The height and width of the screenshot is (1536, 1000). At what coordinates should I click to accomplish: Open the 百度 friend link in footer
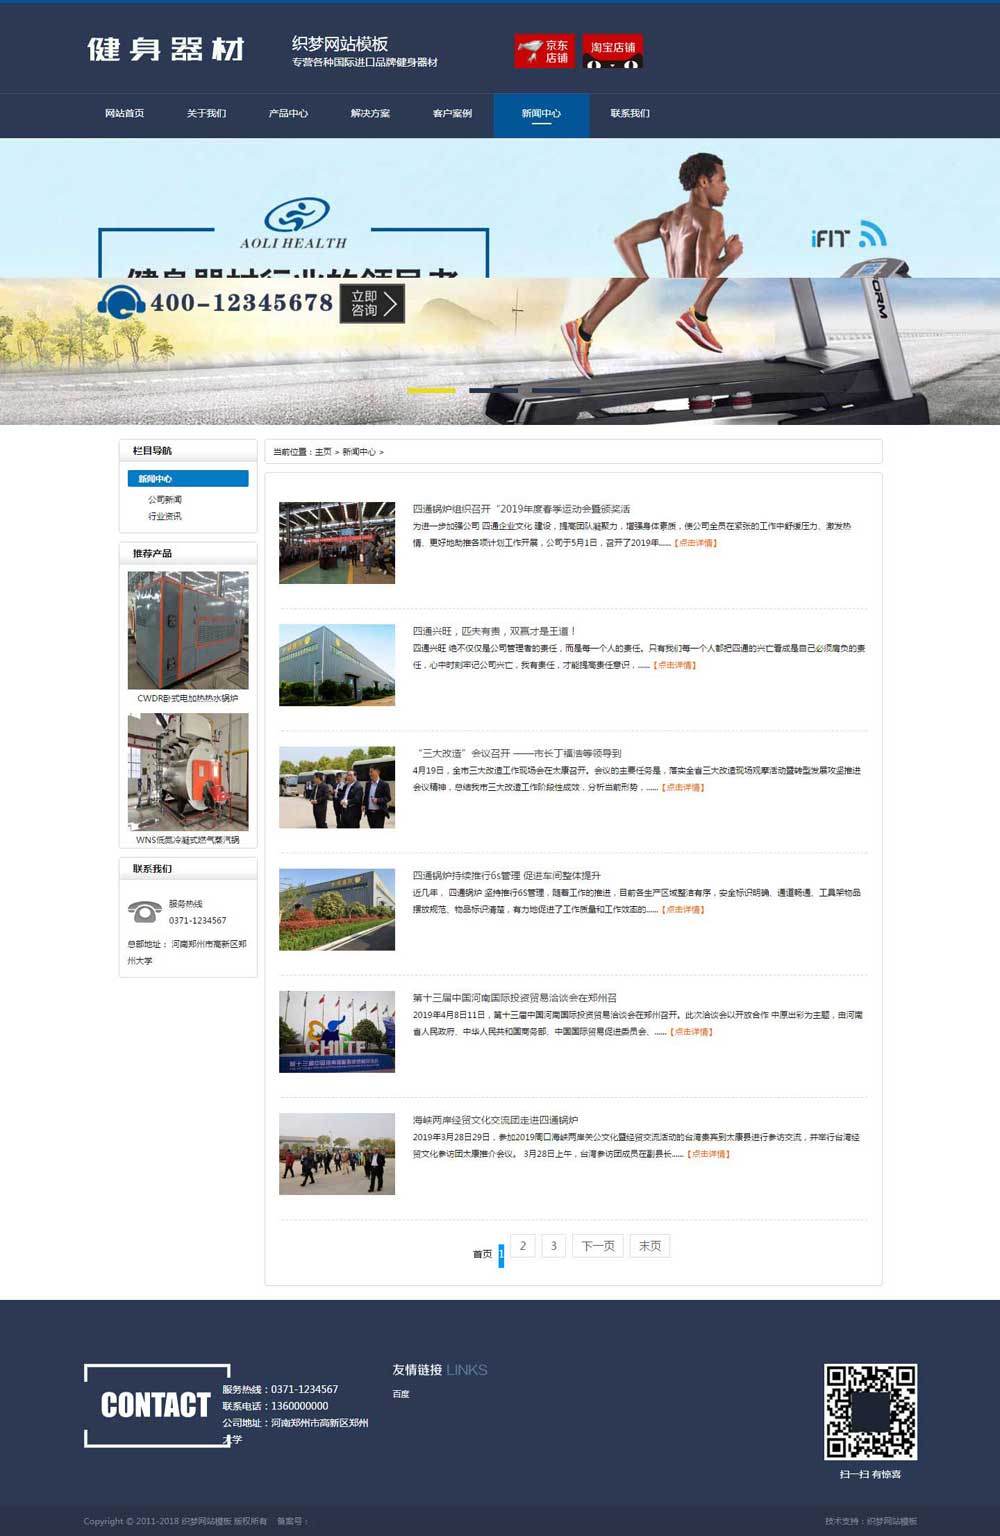[x=399, y=1393]
